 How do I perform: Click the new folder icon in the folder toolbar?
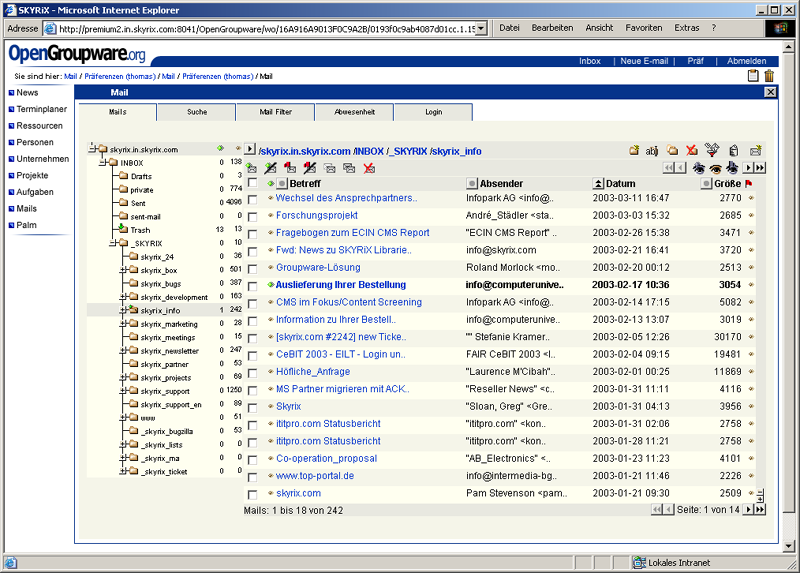click(x=634, y=151)
